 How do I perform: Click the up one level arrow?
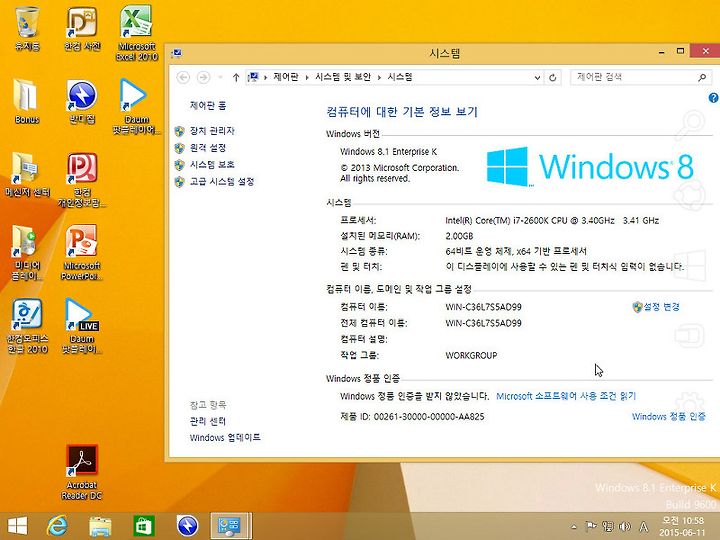(x=236, y=77)
